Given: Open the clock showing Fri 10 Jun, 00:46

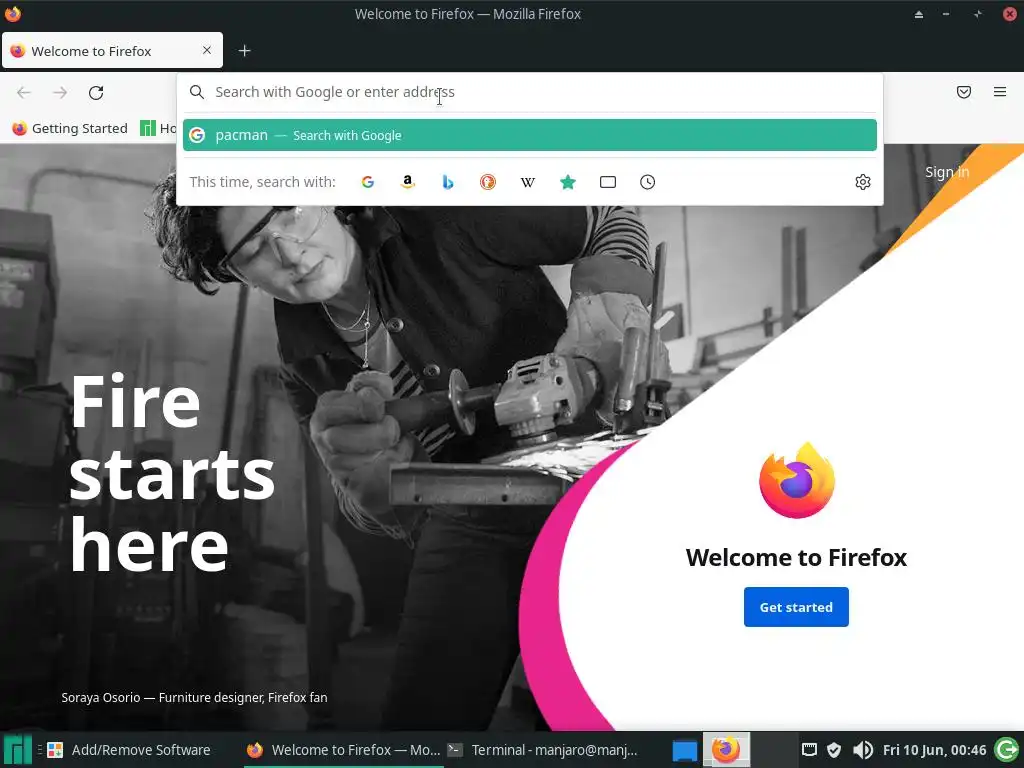Looking at the screenshot, I should 934,750.
